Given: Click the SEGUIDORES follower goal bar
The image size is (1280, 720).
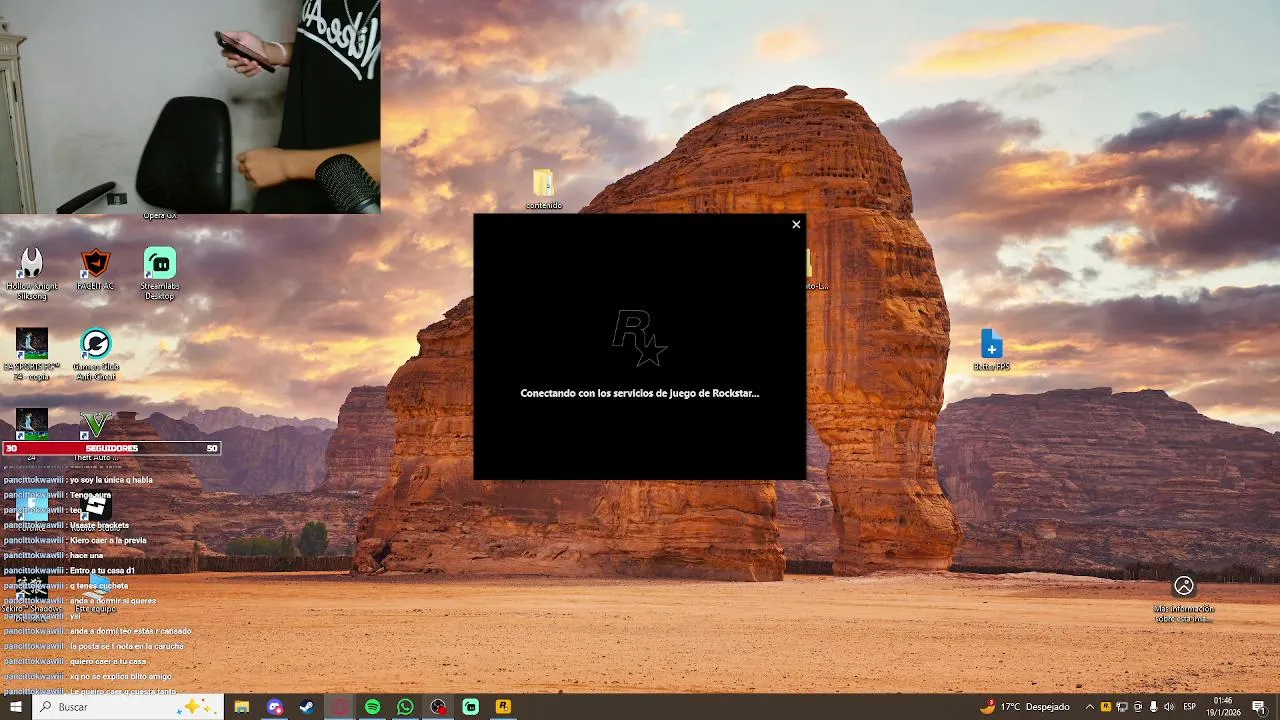Looking at the screenshot, I should coord(111,448).
